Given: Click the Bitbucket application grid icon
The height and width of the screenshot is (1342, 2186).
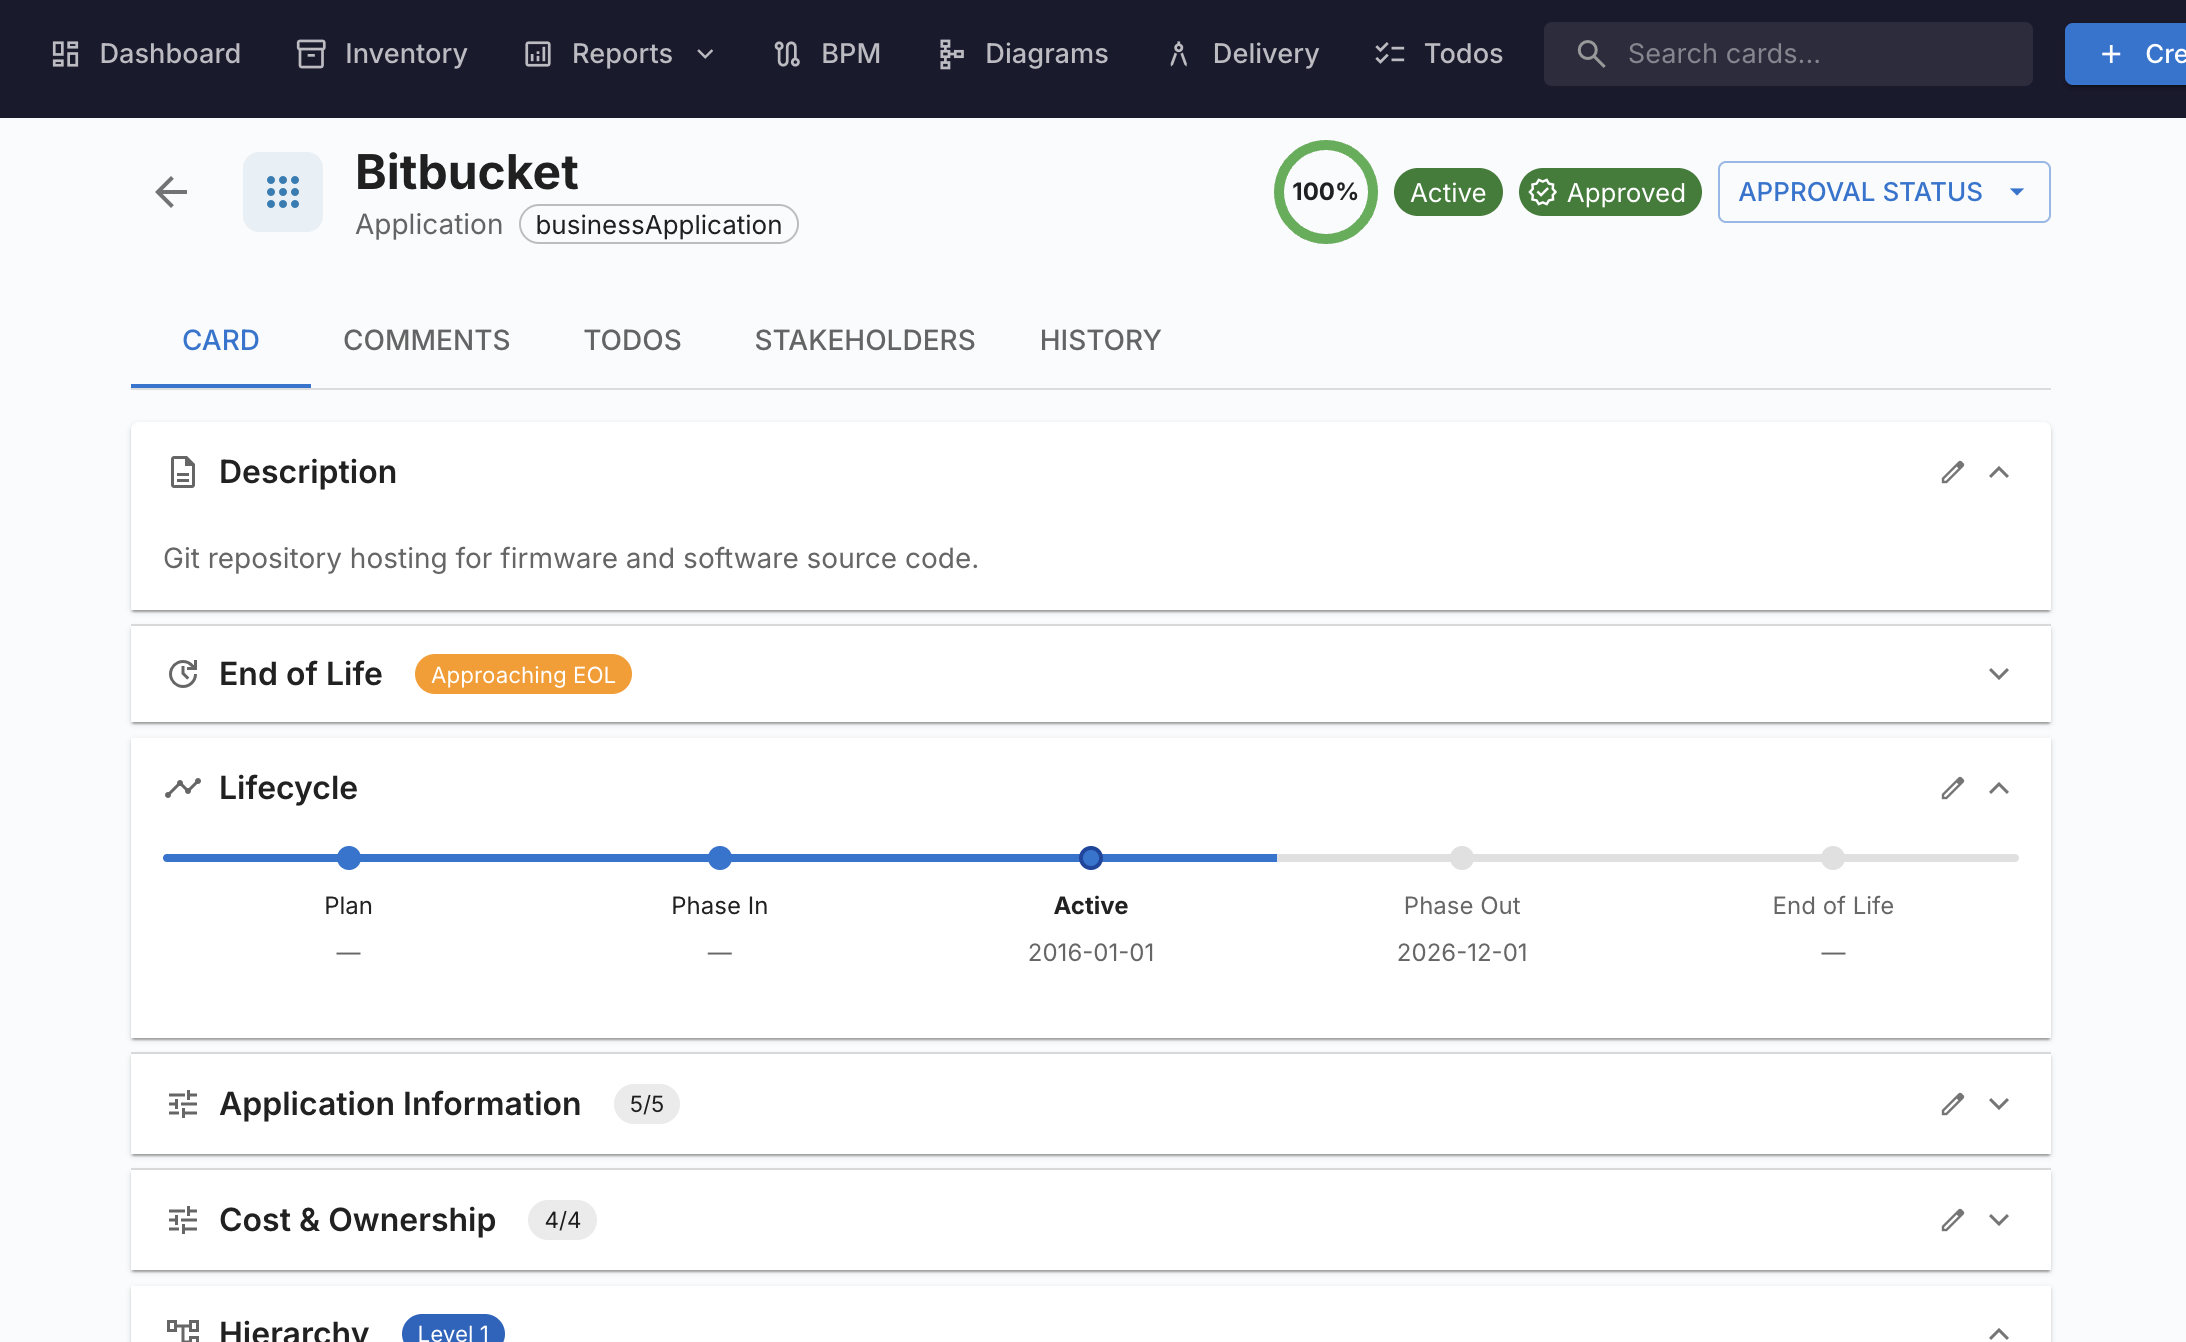Looking at the screenshot, I should point(283,191).
